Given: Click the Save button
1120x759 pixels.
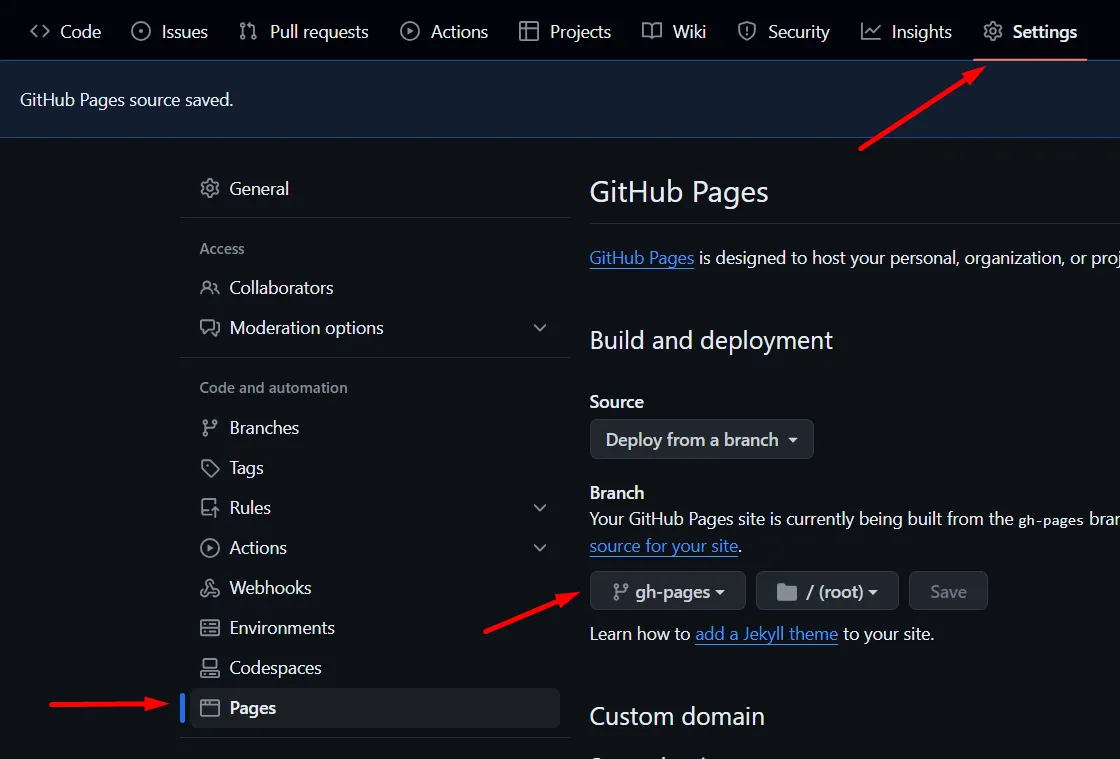Looking at the screenshot, I should tap(948, 591).
